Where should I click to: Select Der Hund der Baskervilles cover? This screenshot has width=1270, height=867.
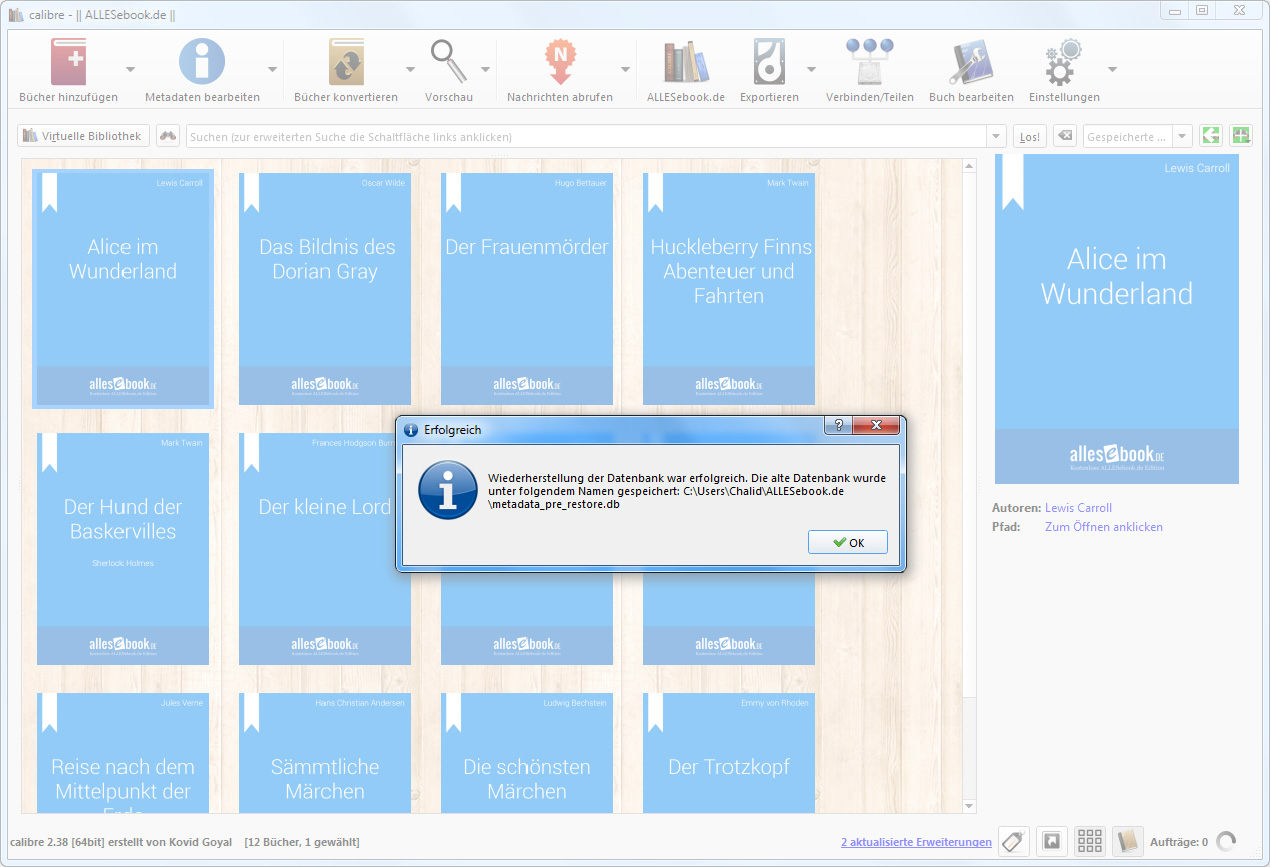[x=123, y=549]
